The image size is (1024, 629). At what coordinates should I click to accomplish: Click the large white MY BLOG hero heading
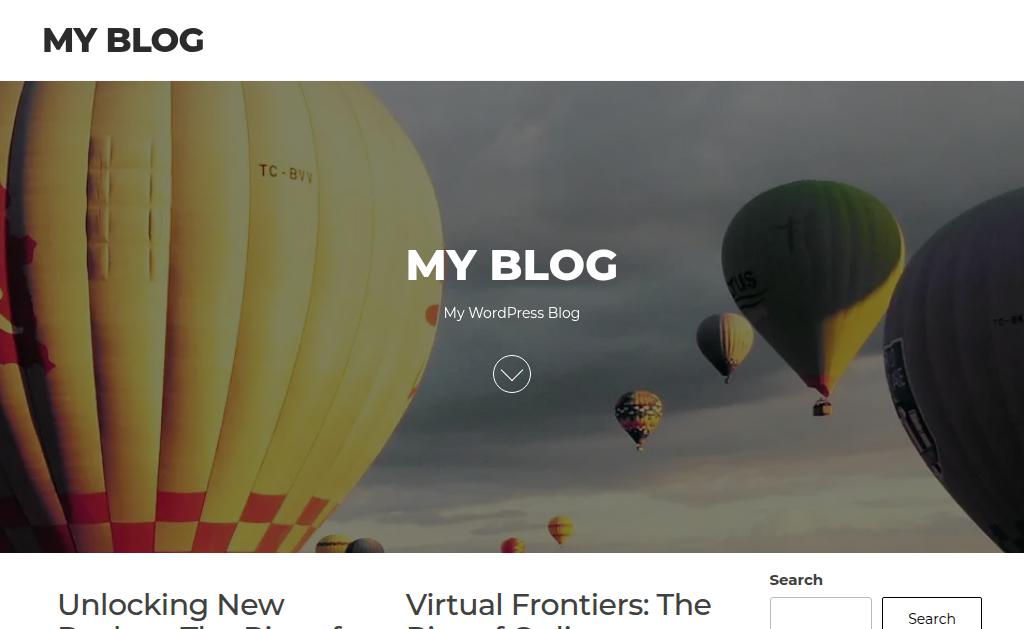click(x=511, y=265)
